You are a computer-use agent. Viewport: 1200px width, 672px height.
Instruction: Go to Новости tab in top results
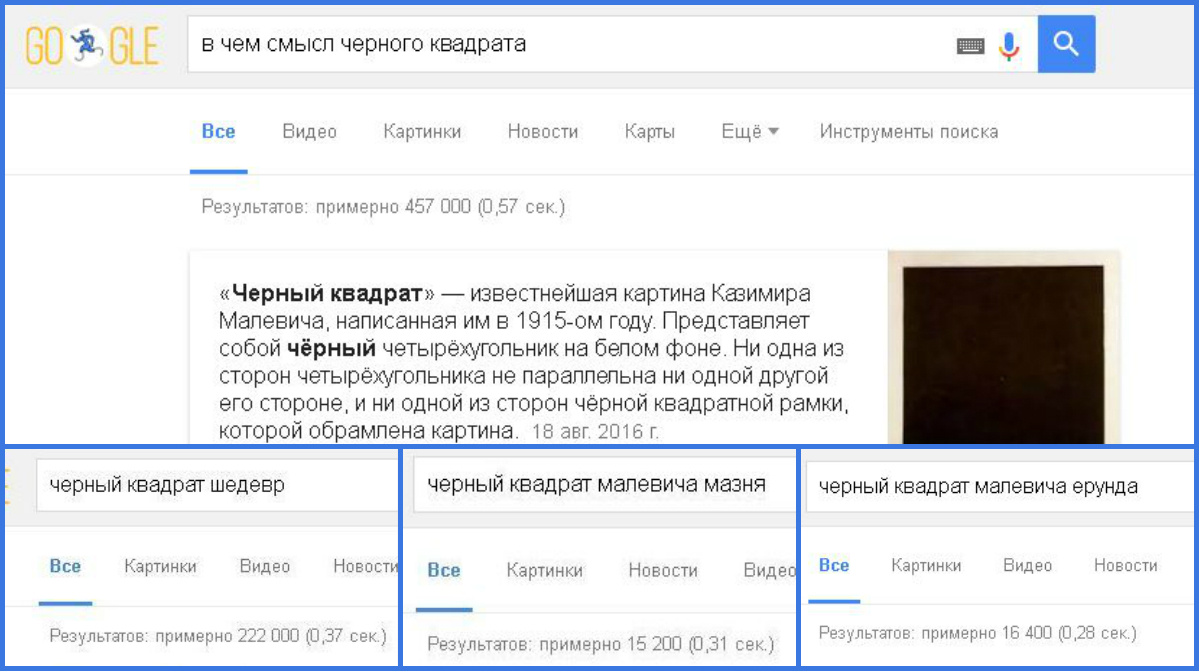point(542,132)
